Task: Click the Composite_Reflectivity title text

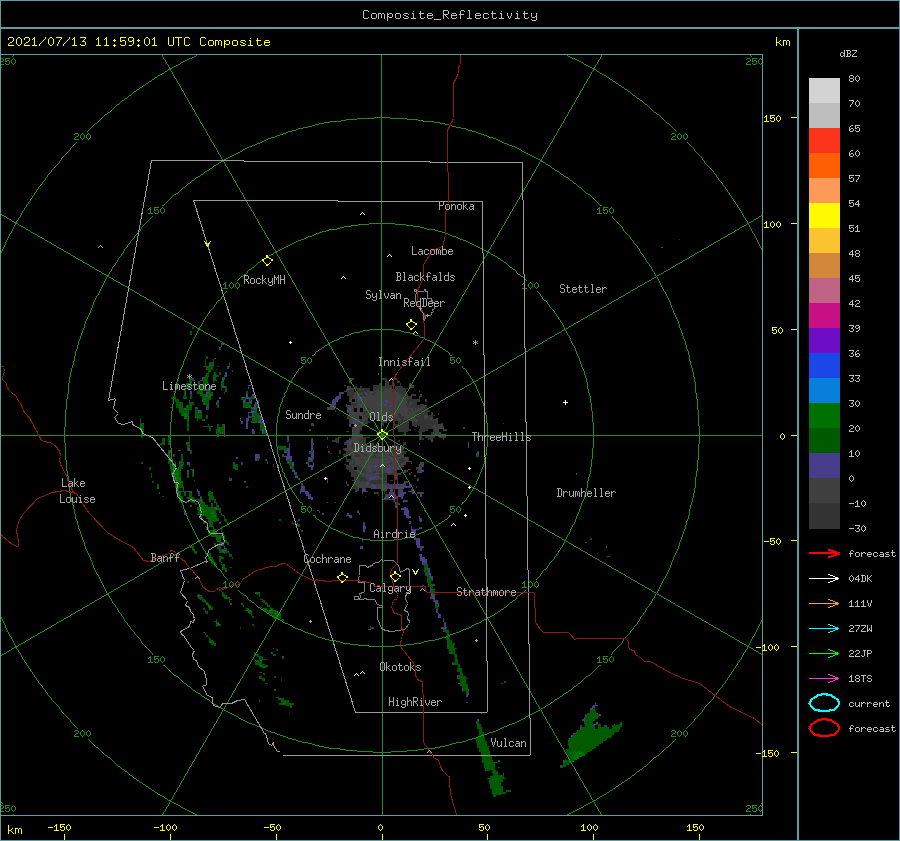Action: (449, 15)
